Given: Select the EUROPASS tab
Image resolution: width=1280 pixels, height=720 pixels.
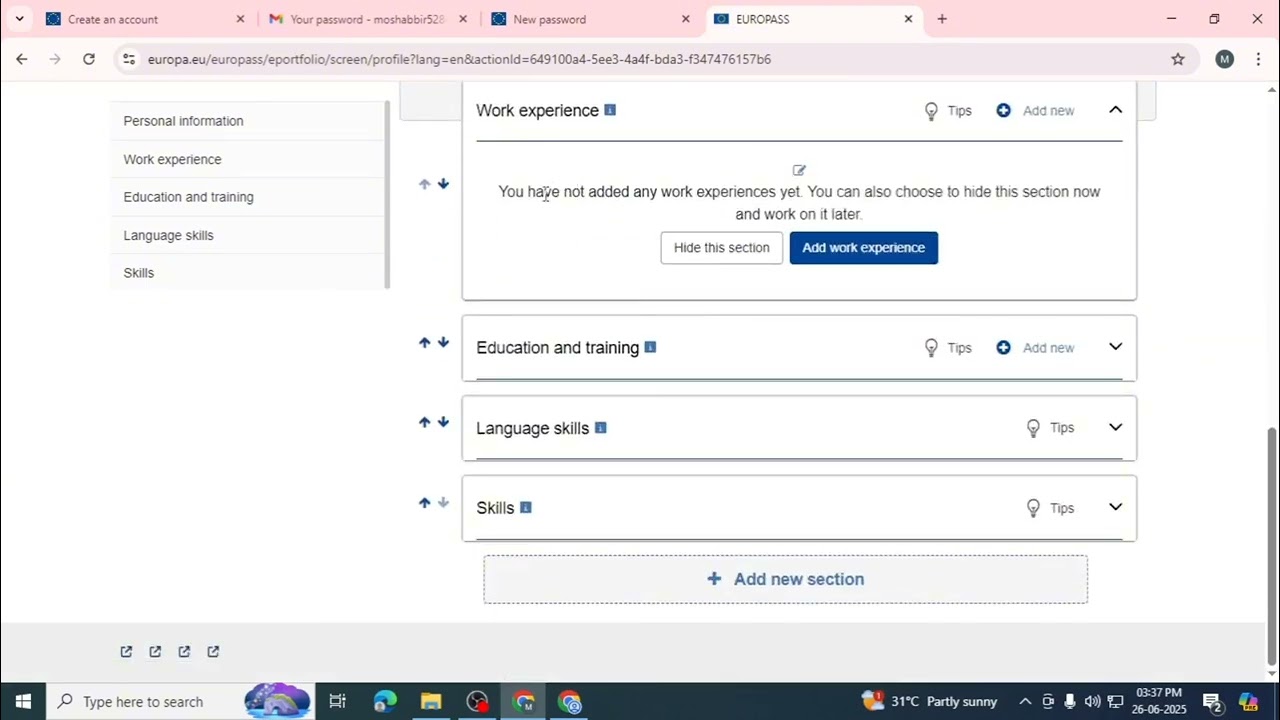Looking at the screenshot, I should (813, 19).
